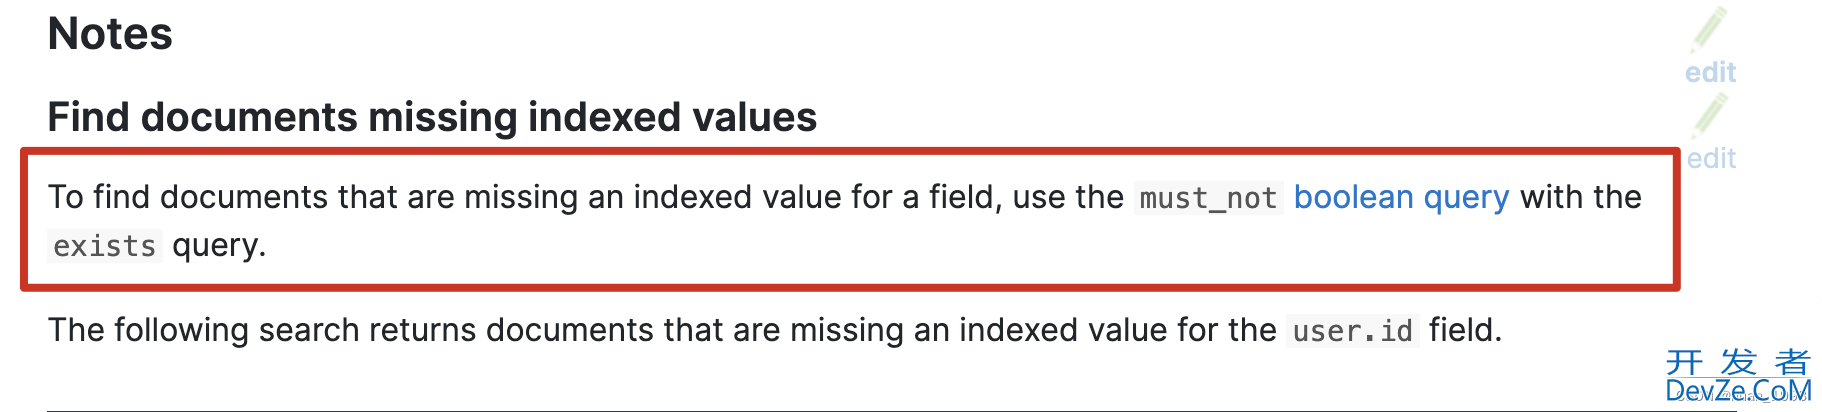Click the sentence starting 'The following search returns'
Image resolution: width=1822 pixels, height=412 pixels.
[775, 330]
